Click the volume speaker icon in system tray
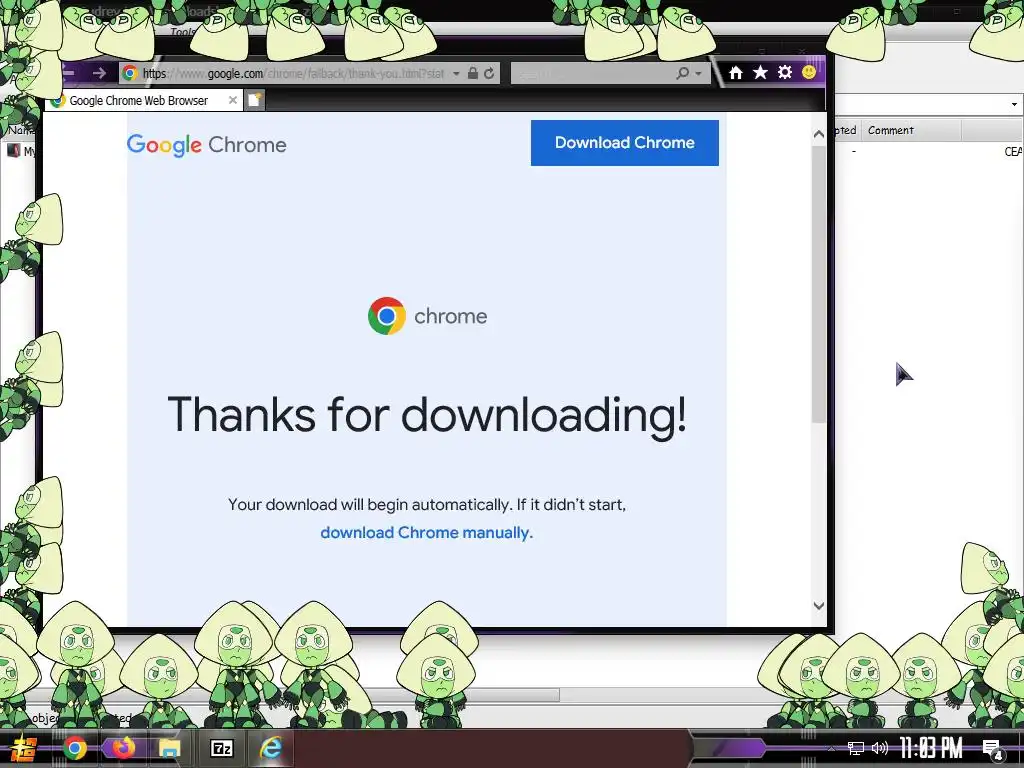This screenshot has height=768, width=1024. (880, 748)
